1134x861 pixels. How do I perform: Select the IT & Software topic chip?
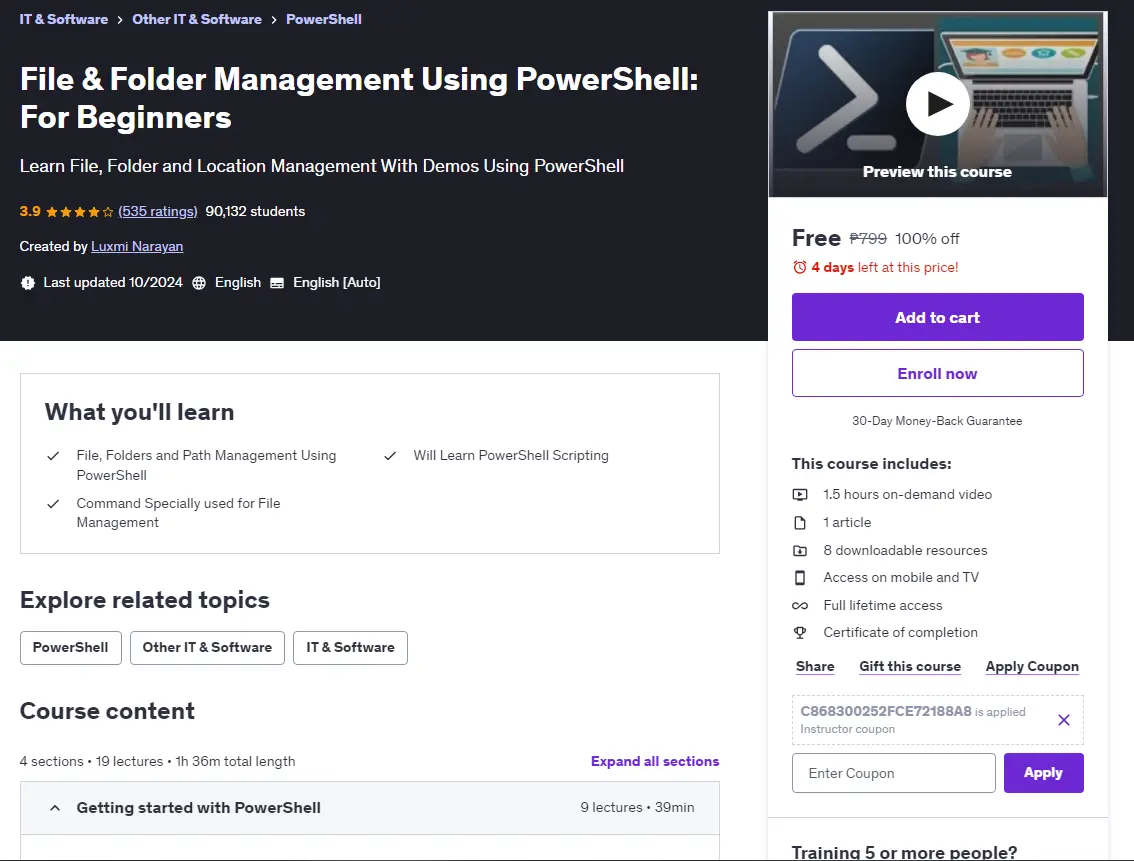tap(350, 648)
